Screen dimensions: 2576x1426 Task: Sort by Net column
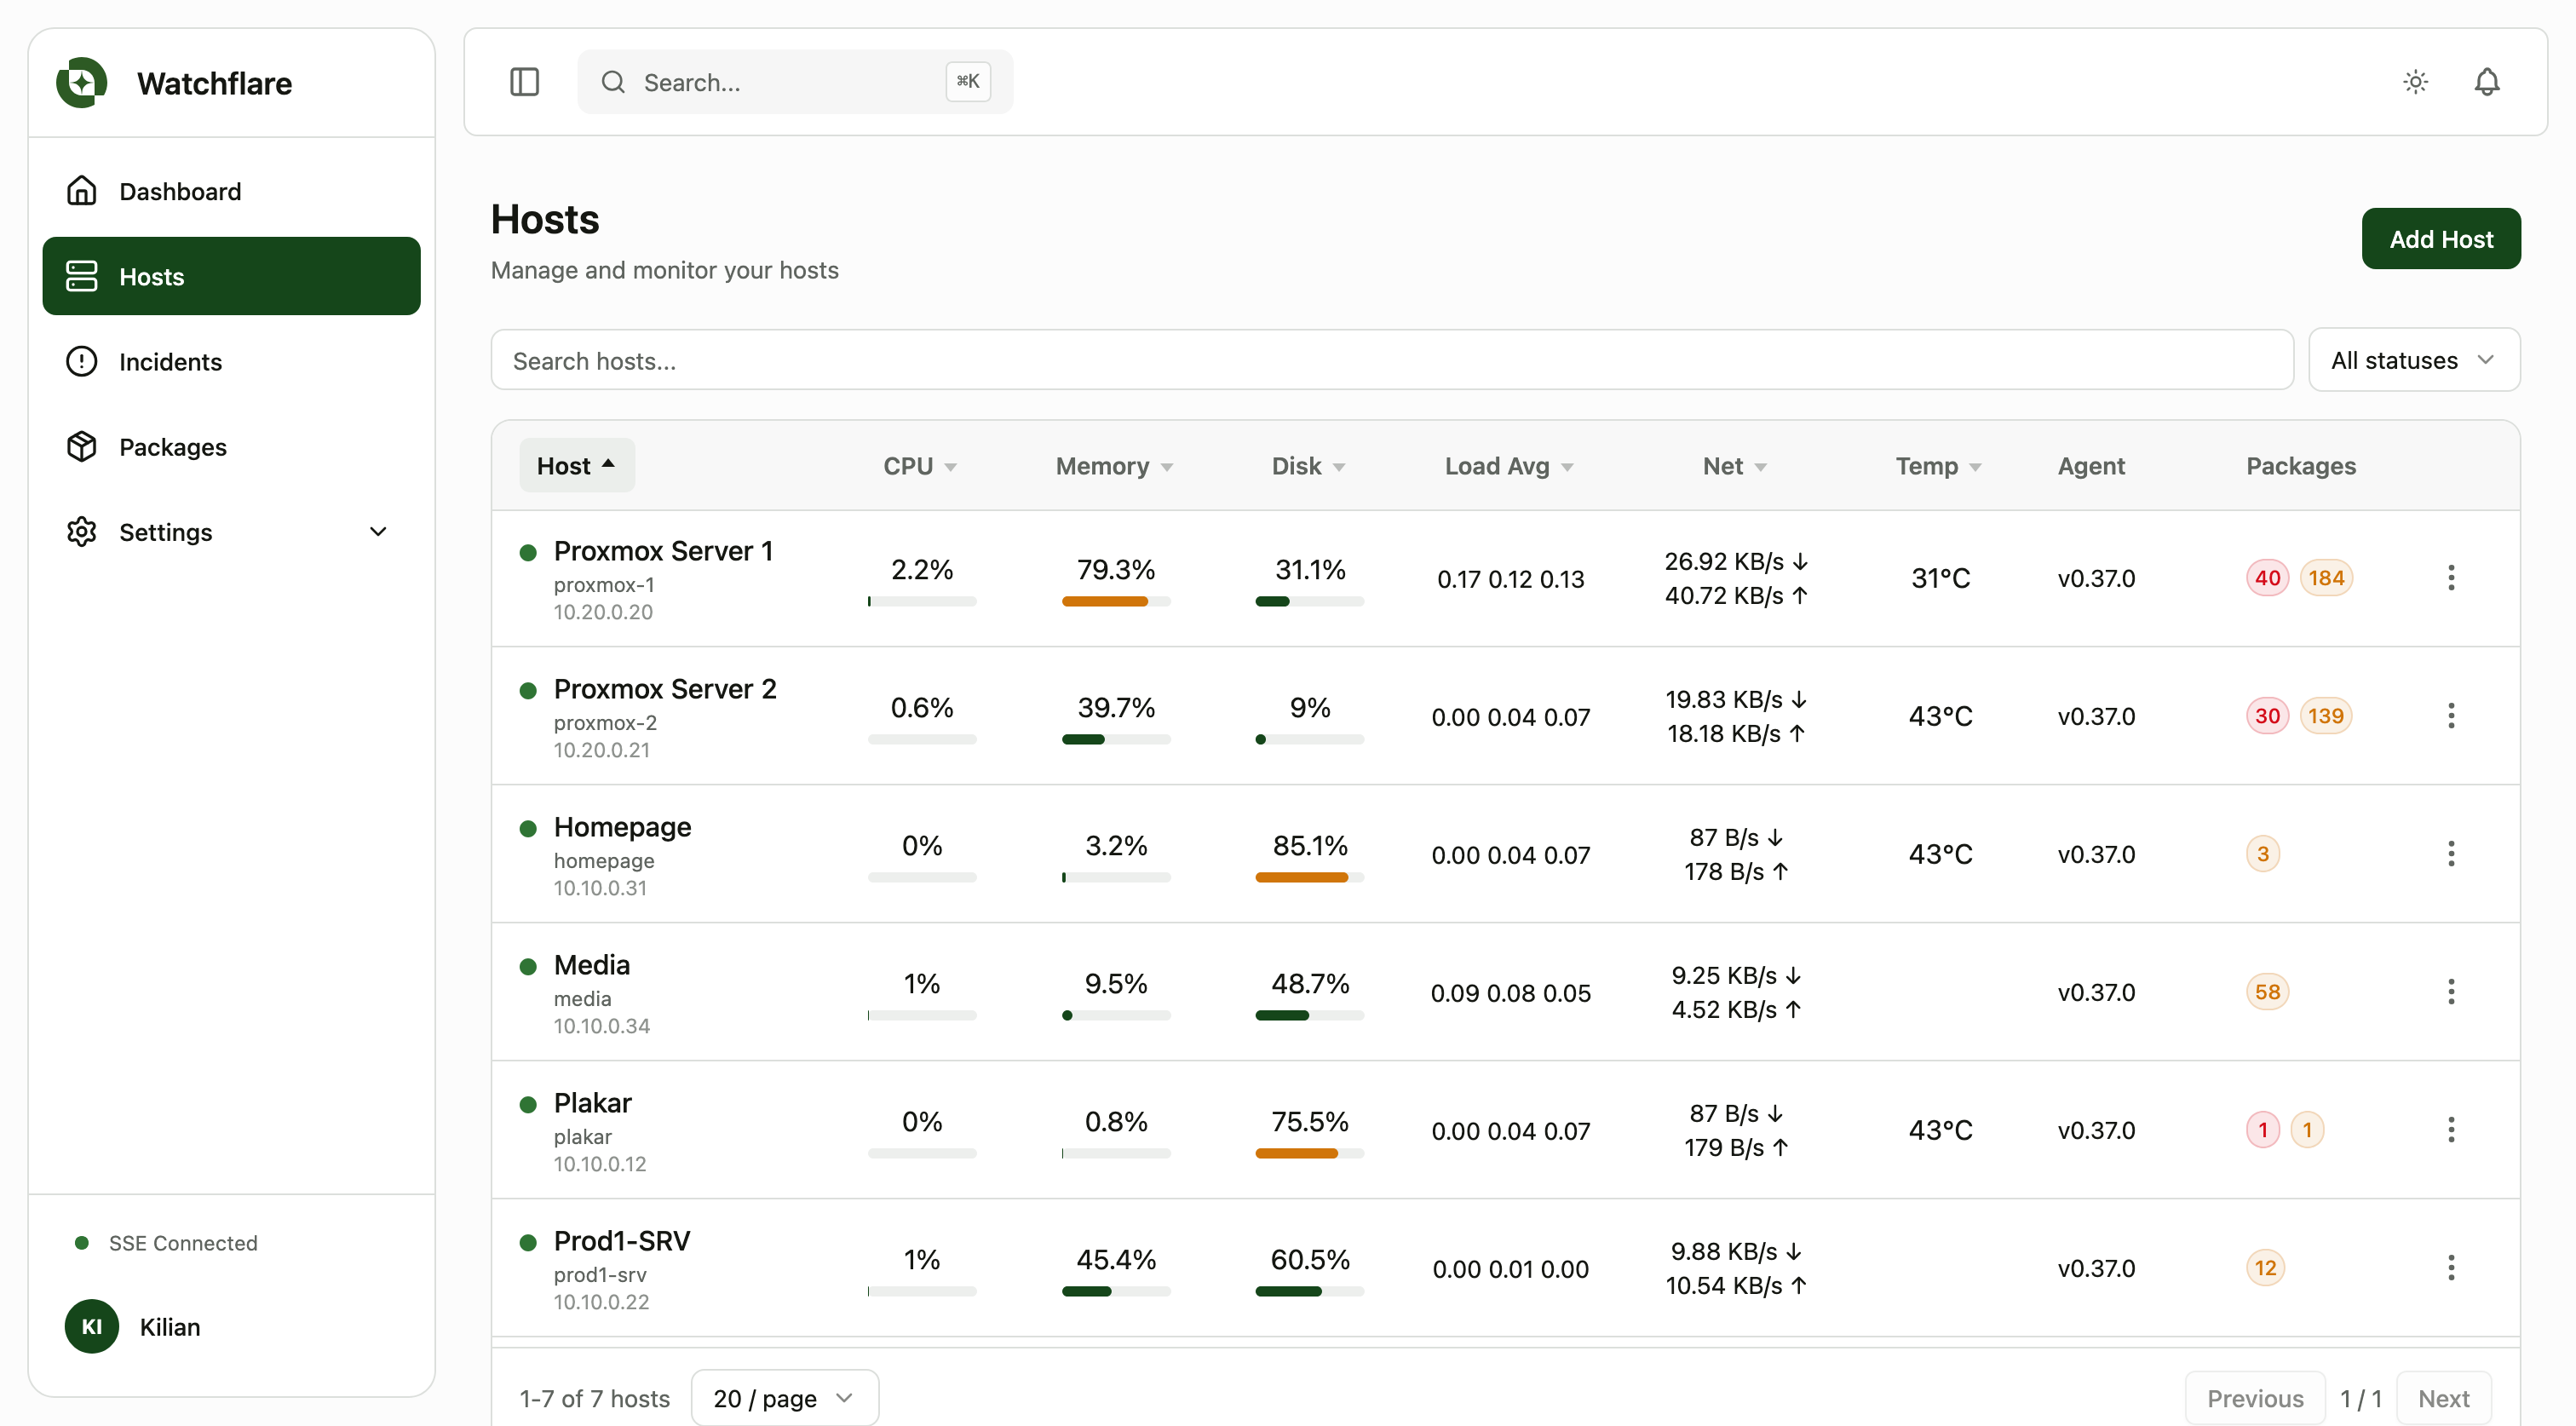click(x=1734, y=466)
